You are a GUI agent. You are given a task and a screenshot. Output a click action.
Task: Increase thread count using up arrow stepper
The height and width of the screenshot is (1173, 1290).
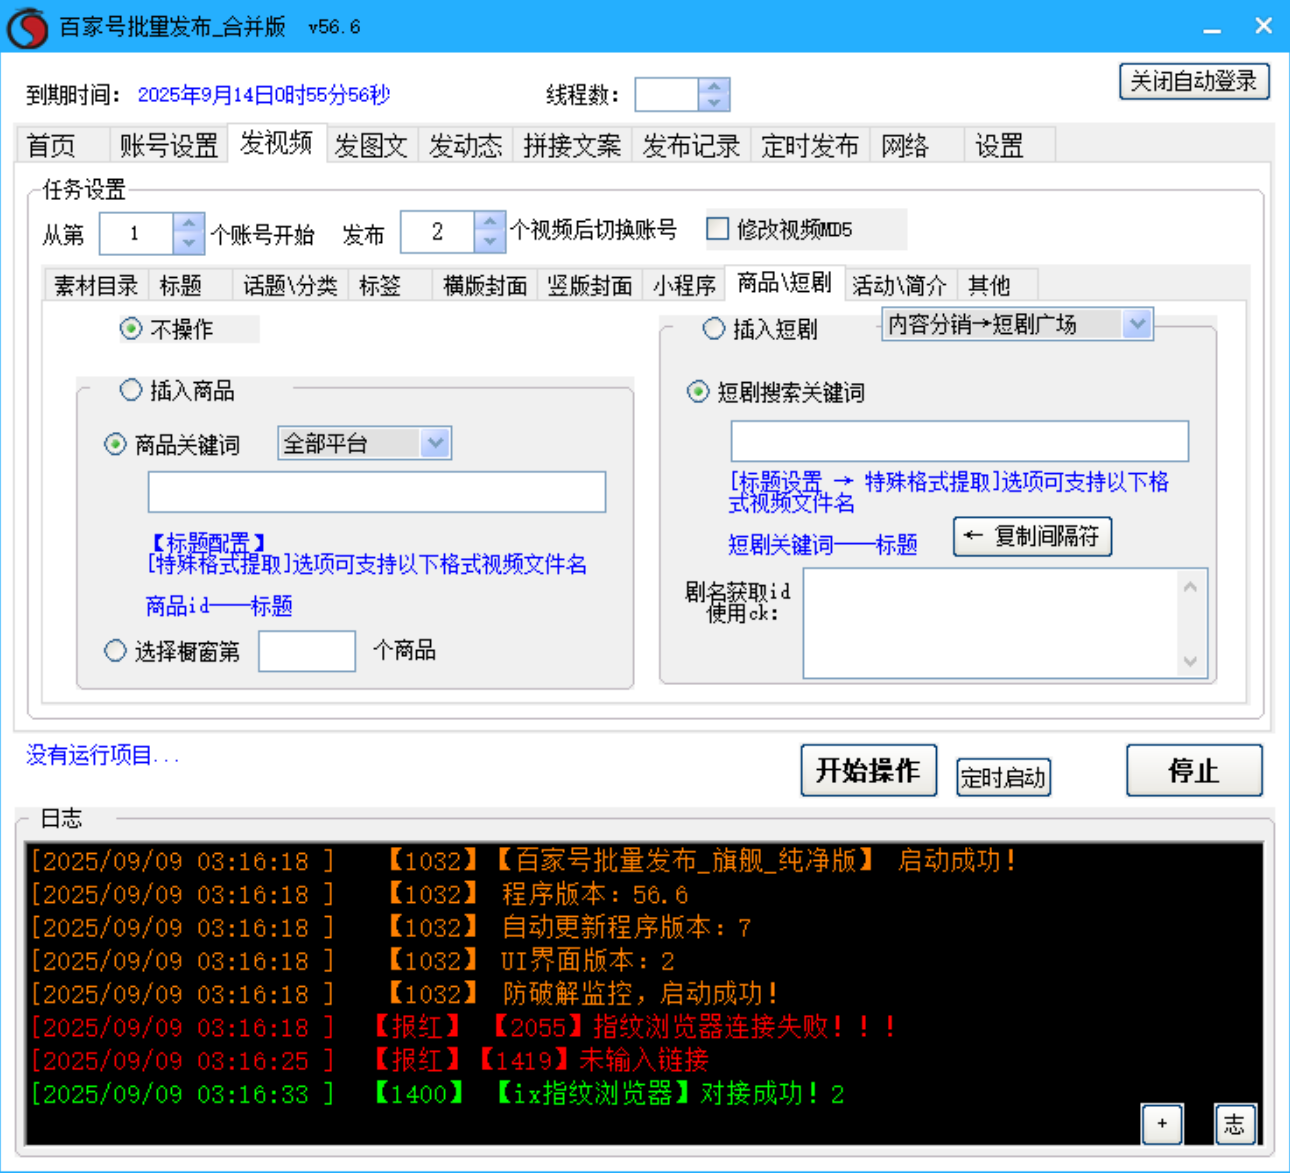point(713,87)
